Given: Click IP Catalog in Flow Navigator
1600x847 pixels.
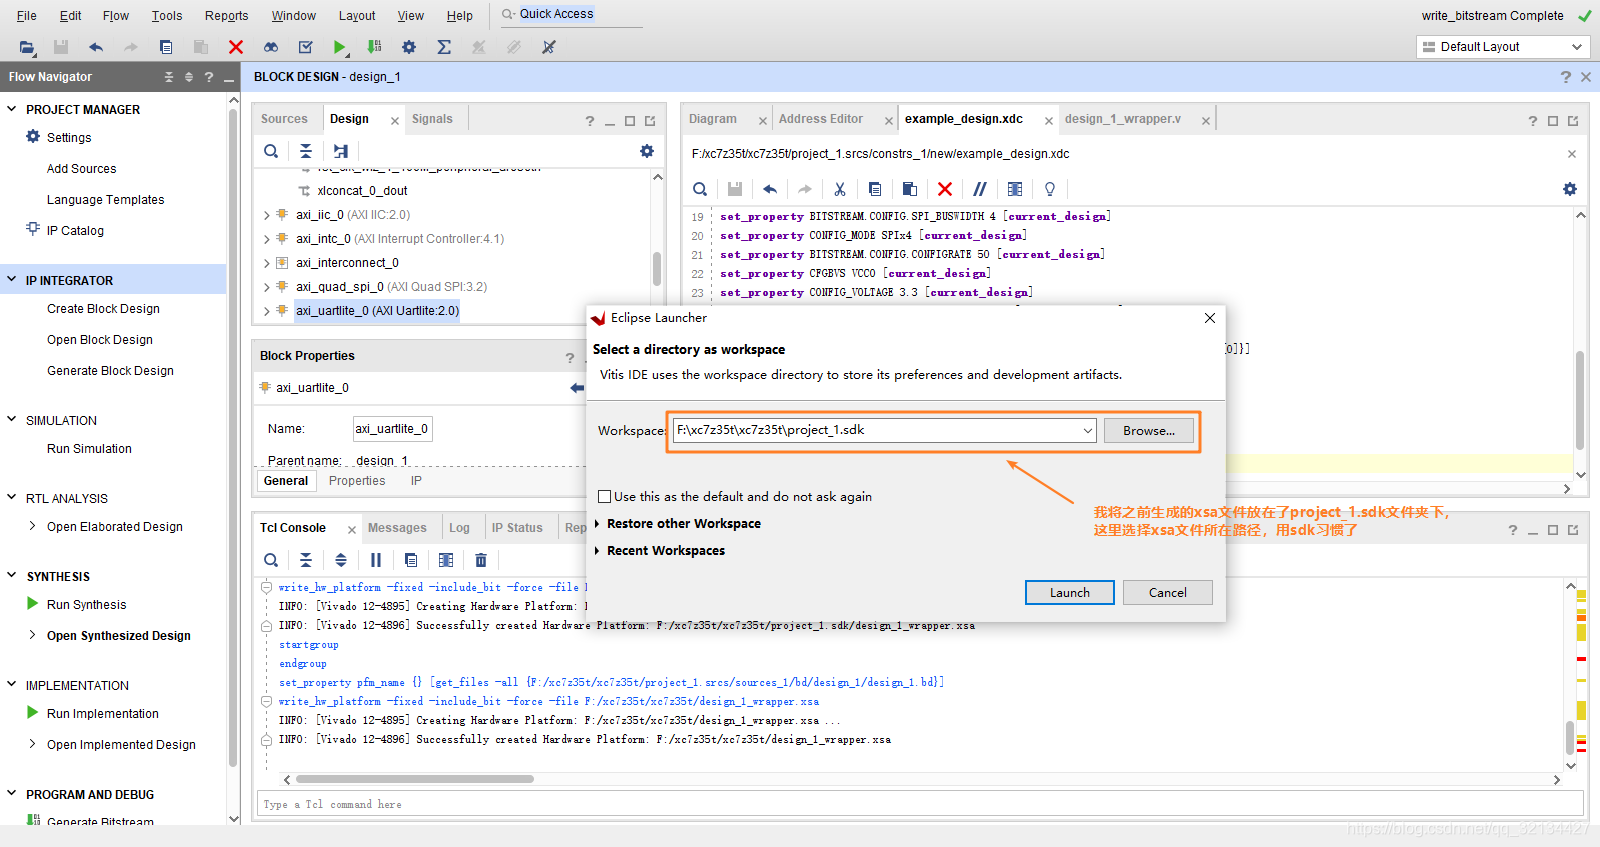Looking at the screenshot, I should [x=75, y=231].
